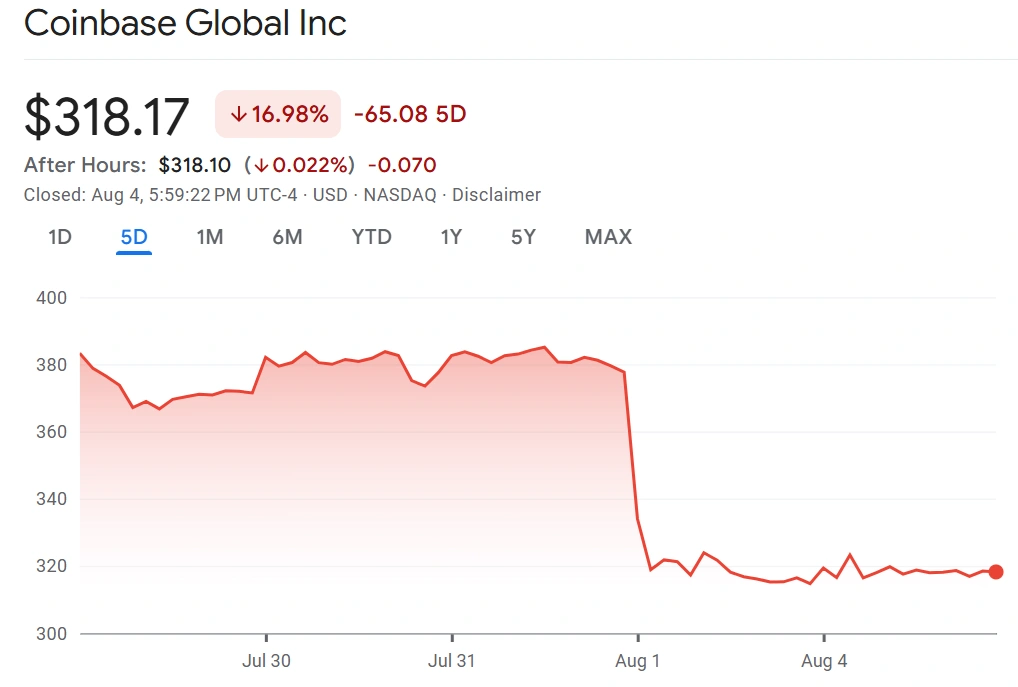The height and width of the screenshot is (687, 1018).
Task: Click the Jul 30 date label
Action: click(x=266, y=661)
